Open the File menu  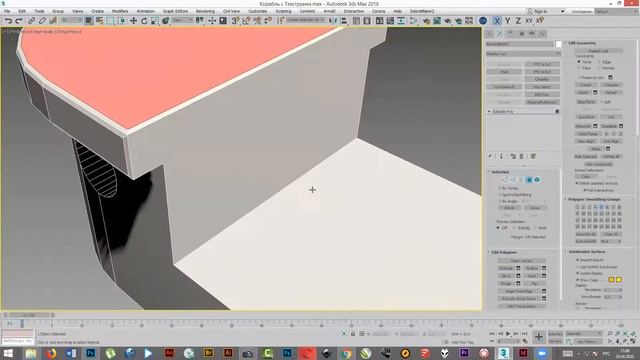(7, 11)
